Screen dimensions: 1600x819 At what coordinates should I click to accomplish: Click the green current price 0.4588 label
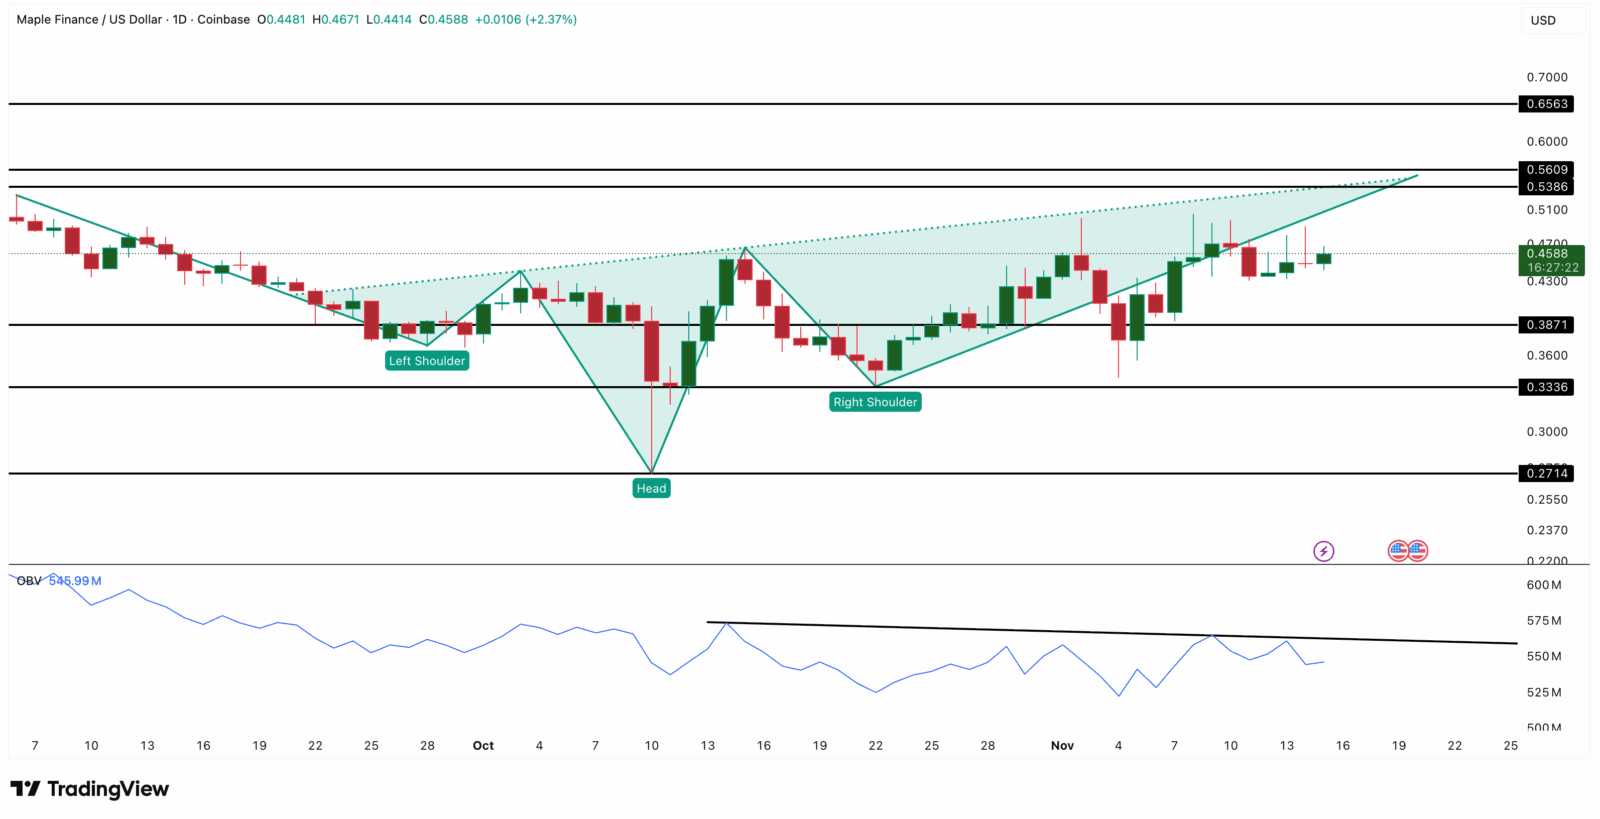1550,260
